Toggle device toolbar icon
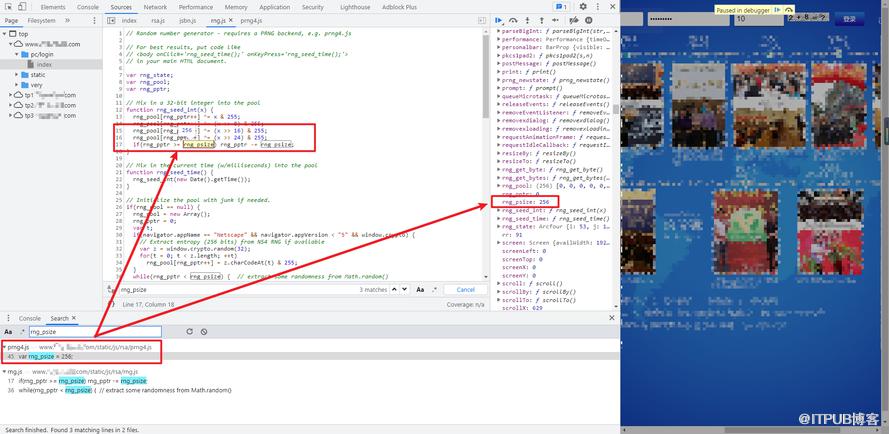Viewport: 889px width, 434px height. 22,7
